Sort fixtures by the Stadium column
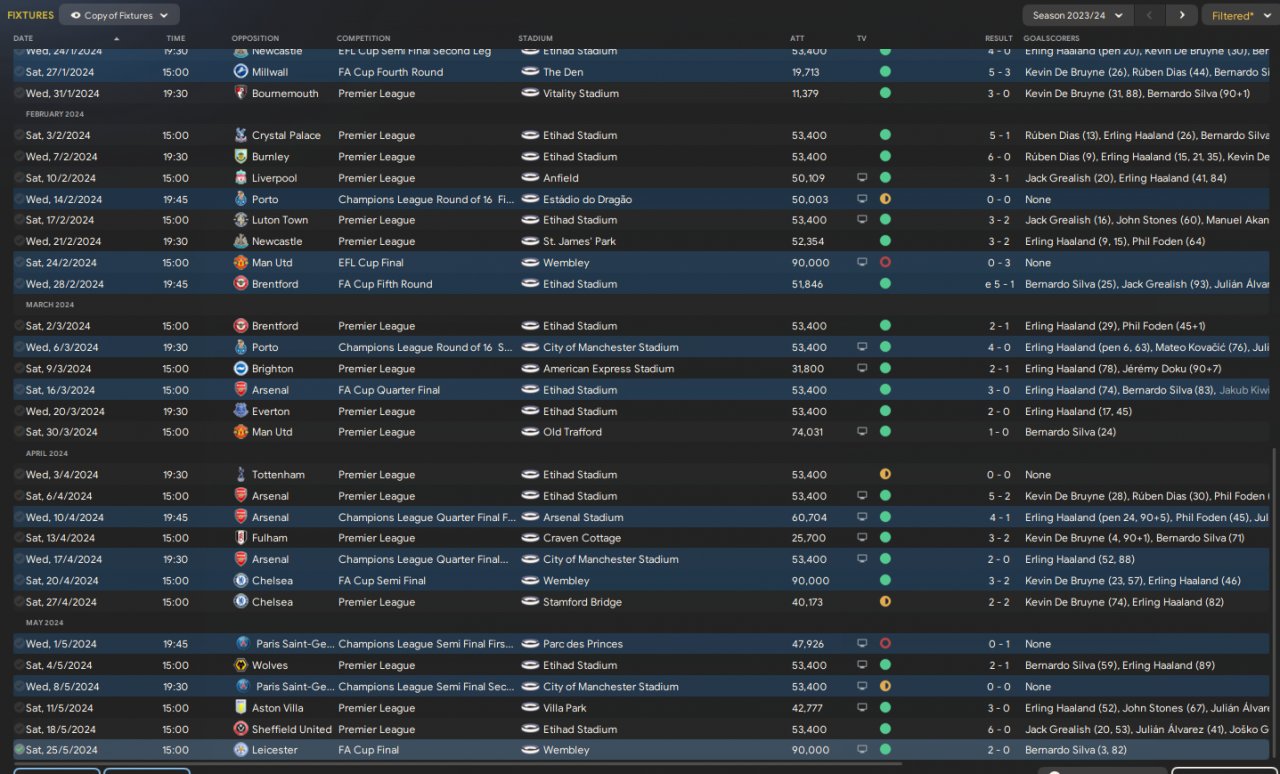 coord(535,38)
